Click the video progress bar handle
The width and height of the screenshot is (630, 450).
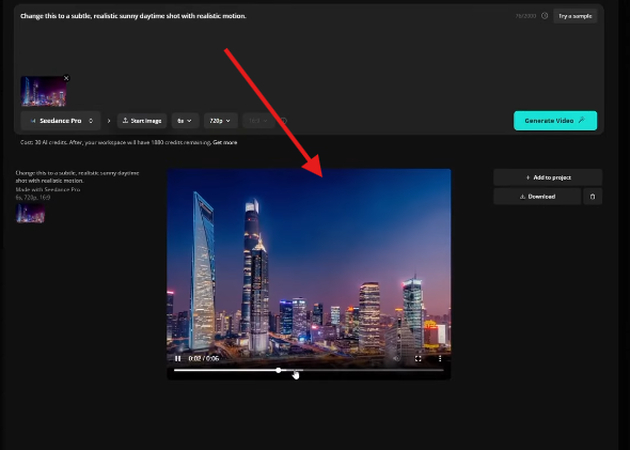(278, 370)
